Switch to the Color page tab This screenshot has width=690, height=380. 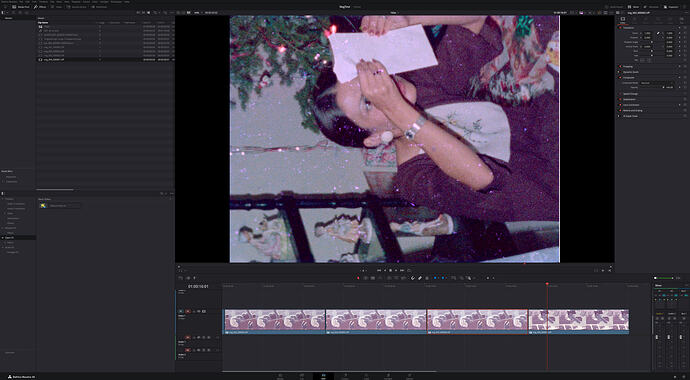367,376
